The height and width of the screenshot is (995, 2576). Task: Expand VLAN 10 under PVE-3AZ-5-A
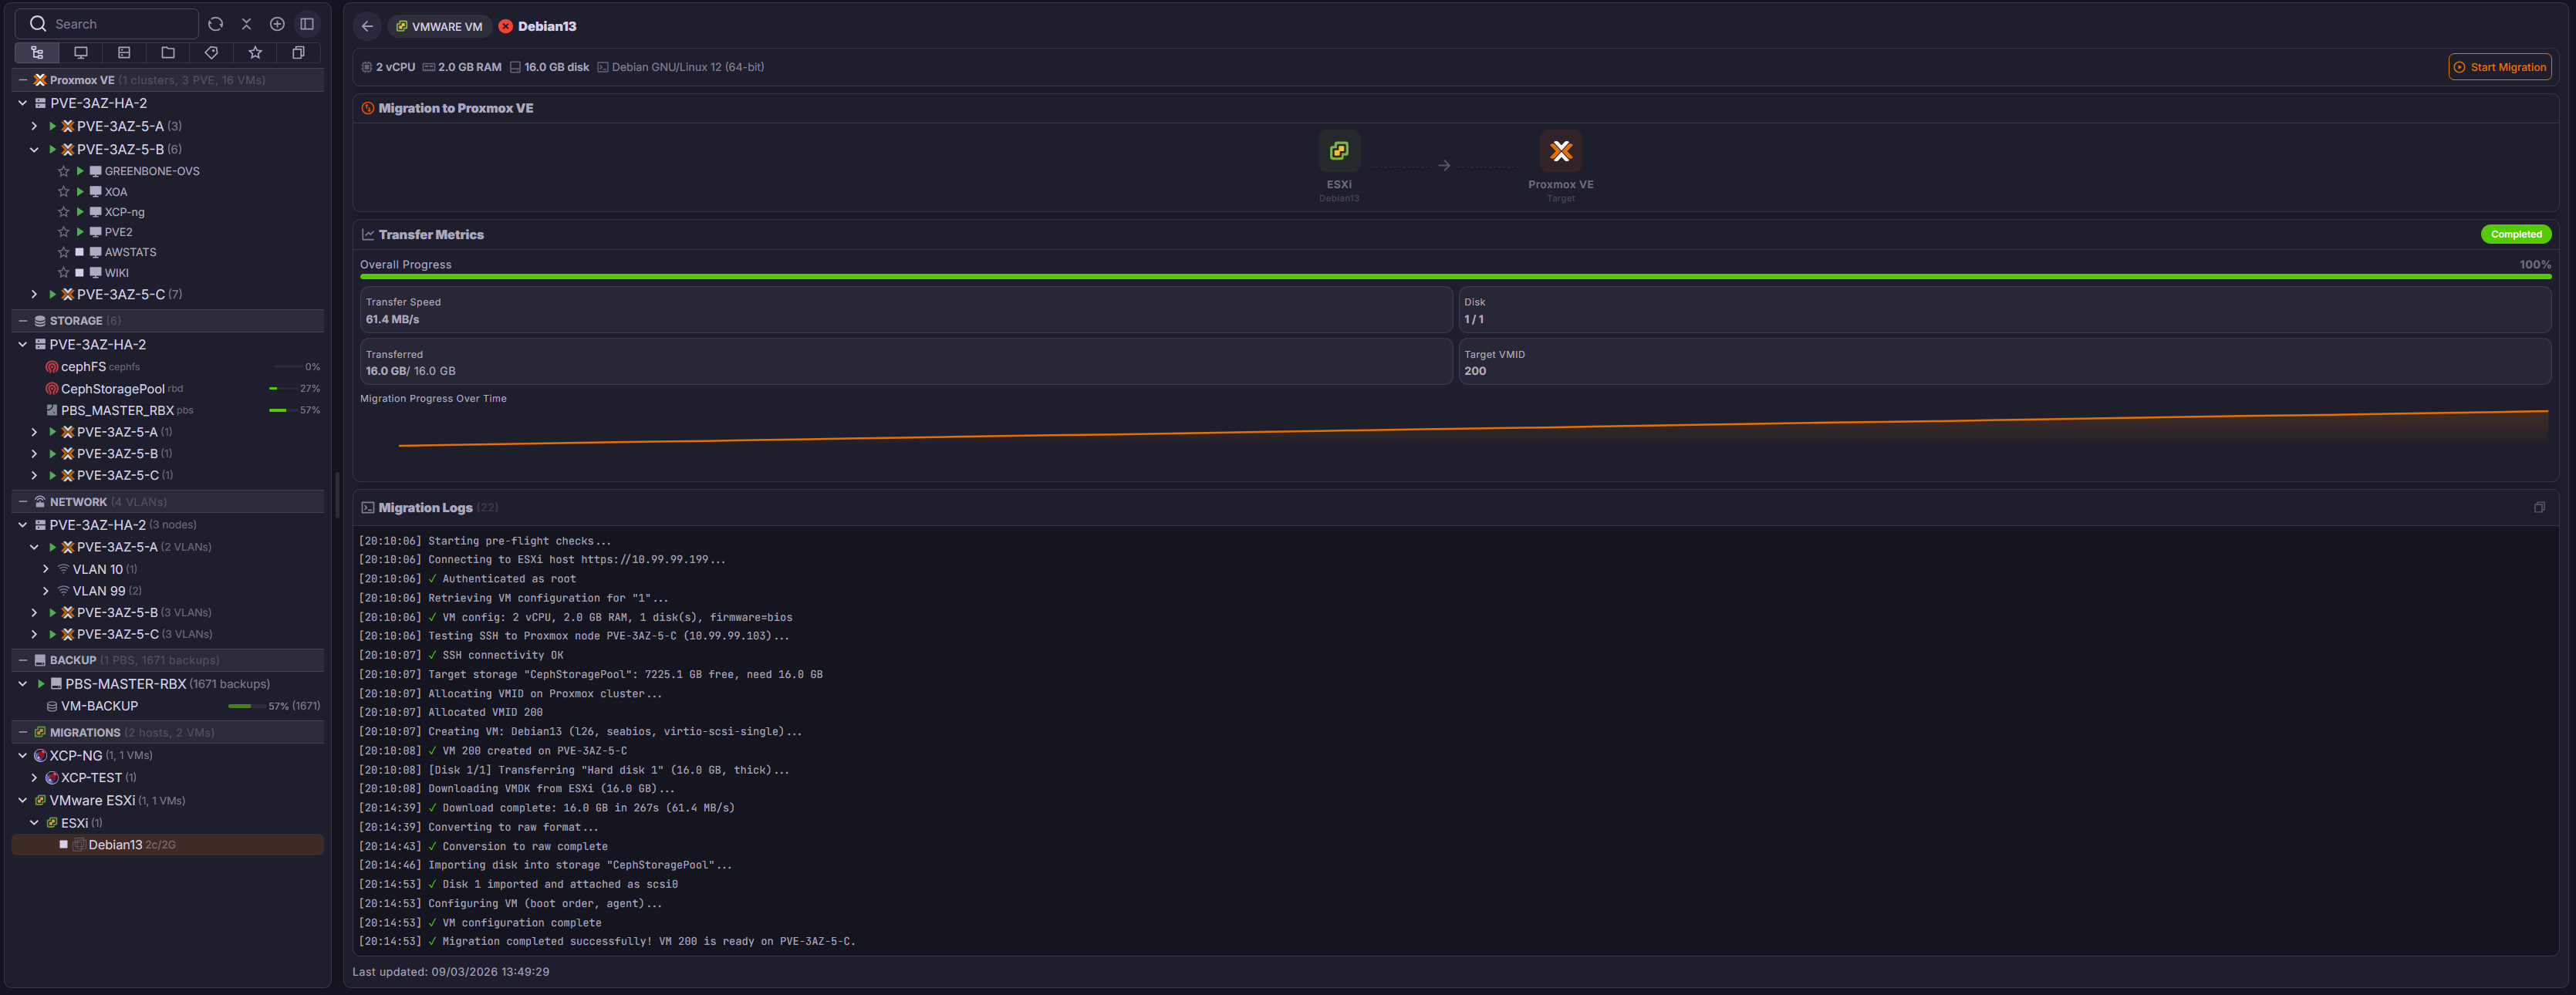(x=45, y=569)
